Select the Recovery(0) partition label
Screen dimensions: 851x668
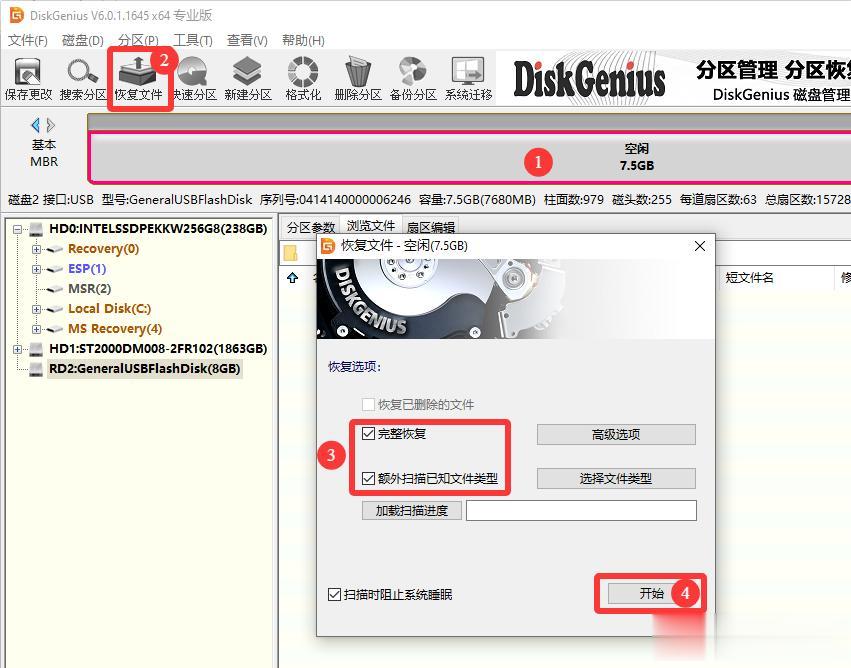[104, 249]
